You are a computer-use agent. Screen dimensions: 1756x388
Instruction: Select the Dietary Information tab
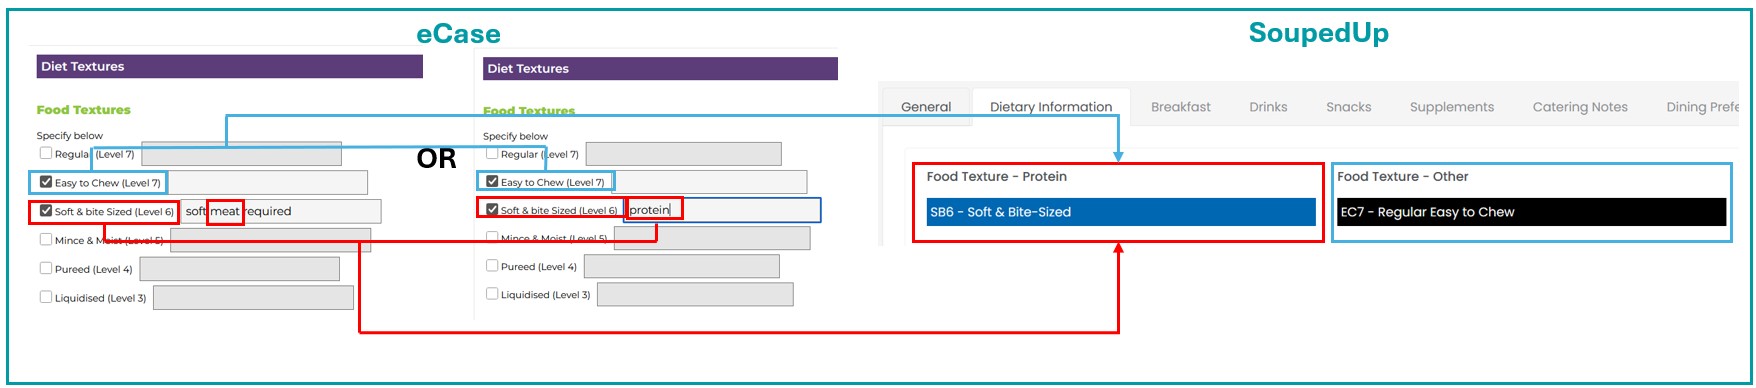[1051, 107]
